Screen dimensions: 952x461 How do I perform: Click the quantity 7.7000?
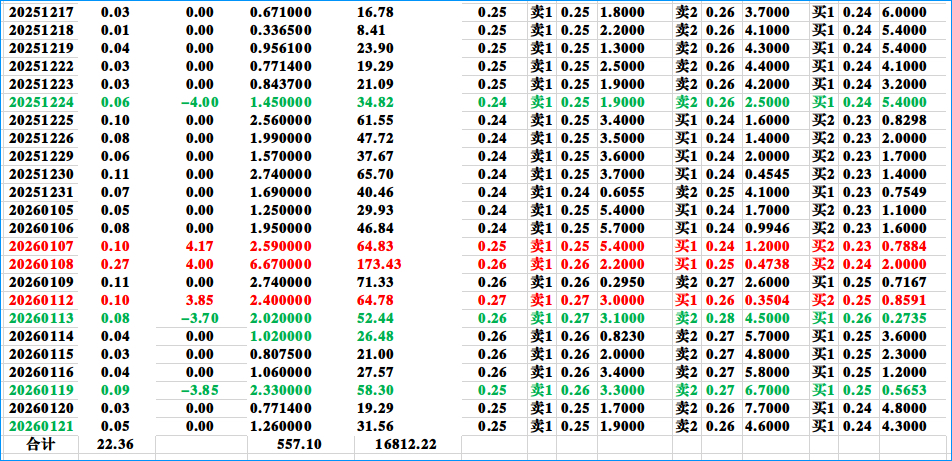coord(768,408)
